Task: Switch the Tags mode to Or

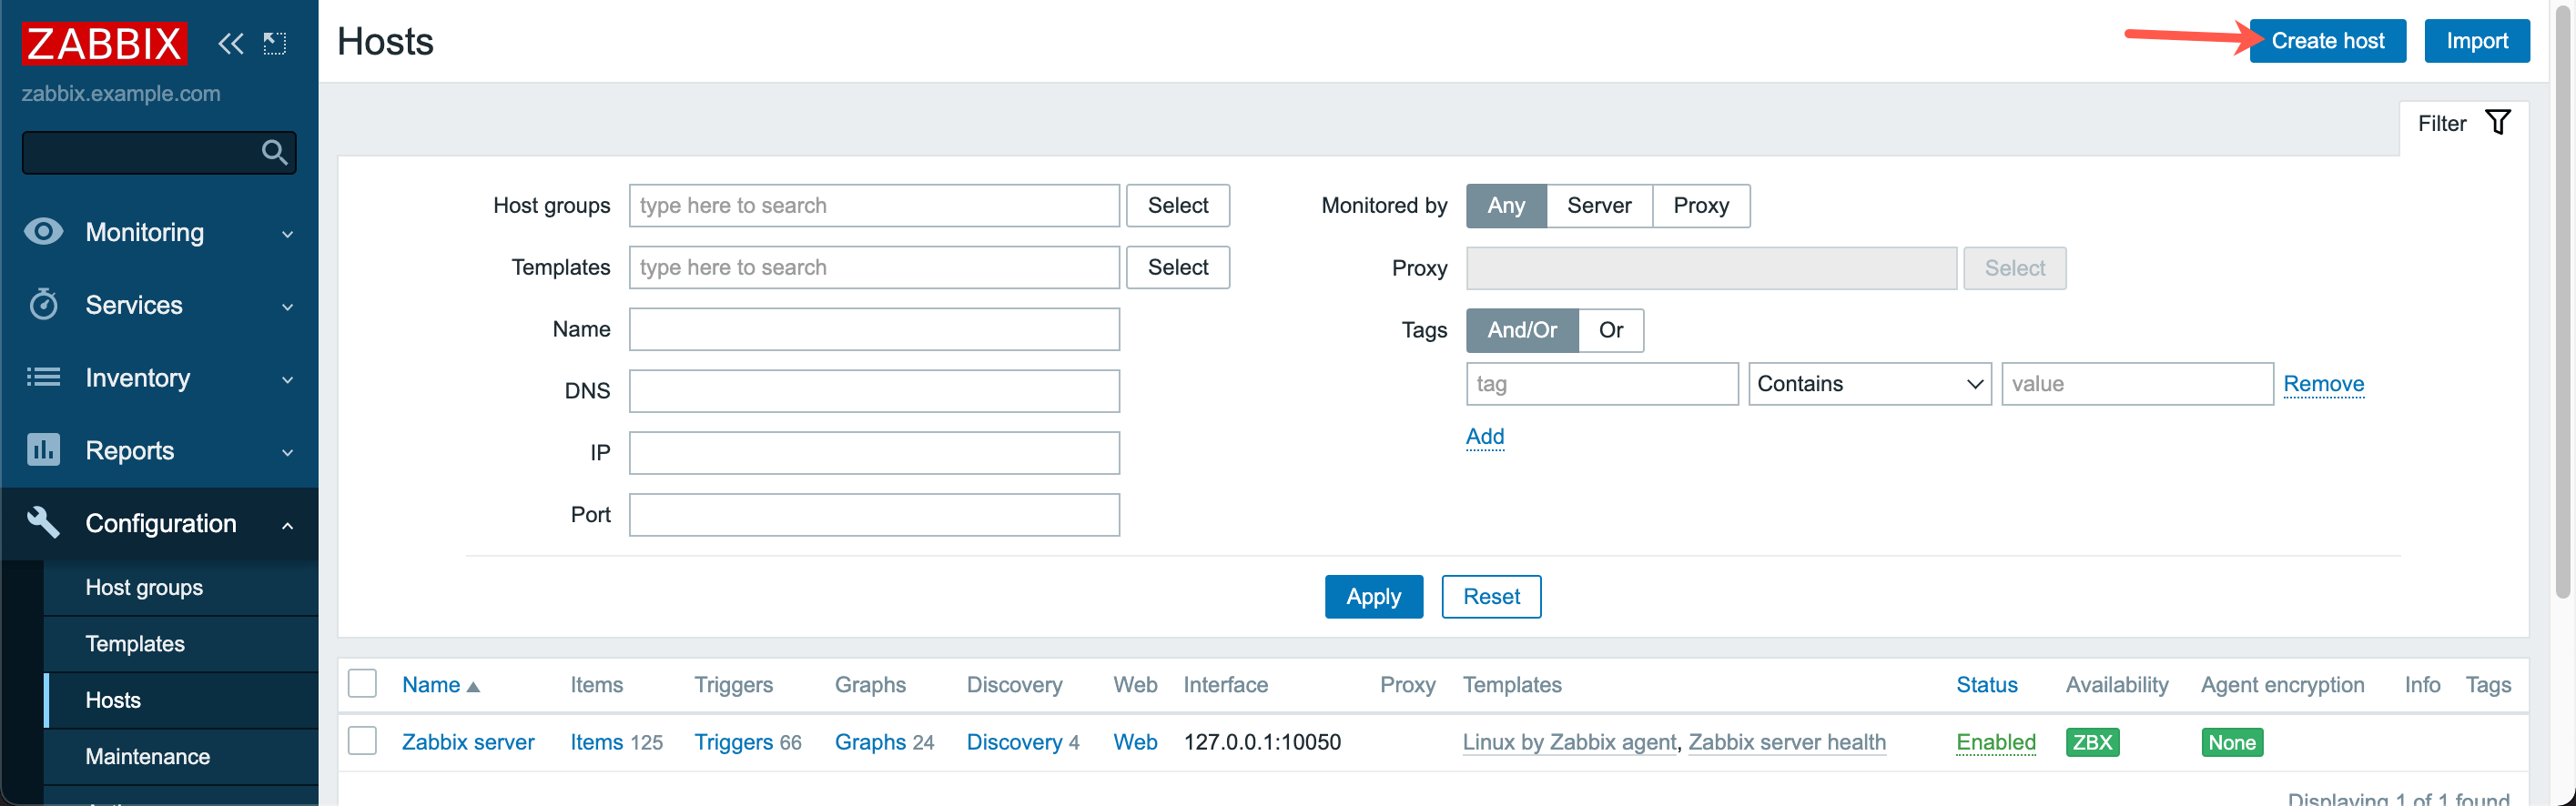Action: click(x=1610, y=330)
